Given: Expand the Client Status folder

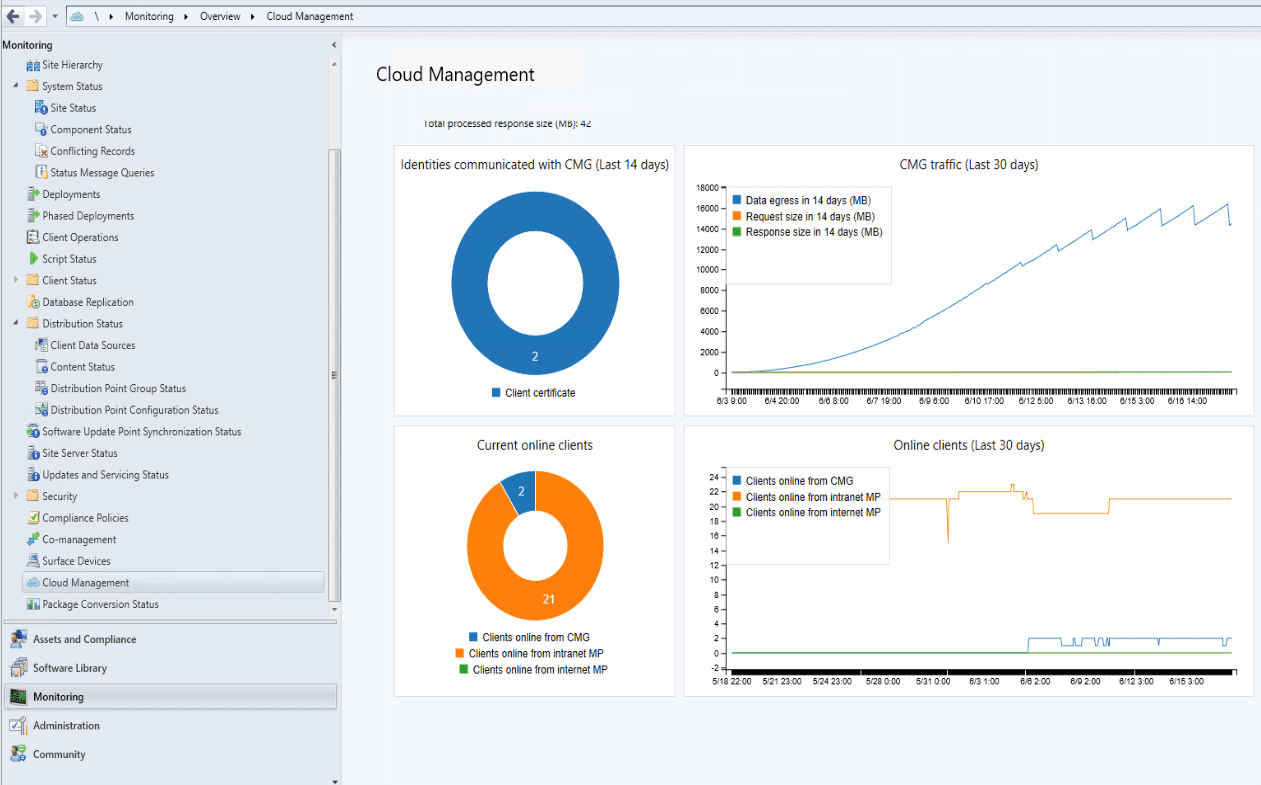Looking at the screenshot, I should tap(16, 280).
